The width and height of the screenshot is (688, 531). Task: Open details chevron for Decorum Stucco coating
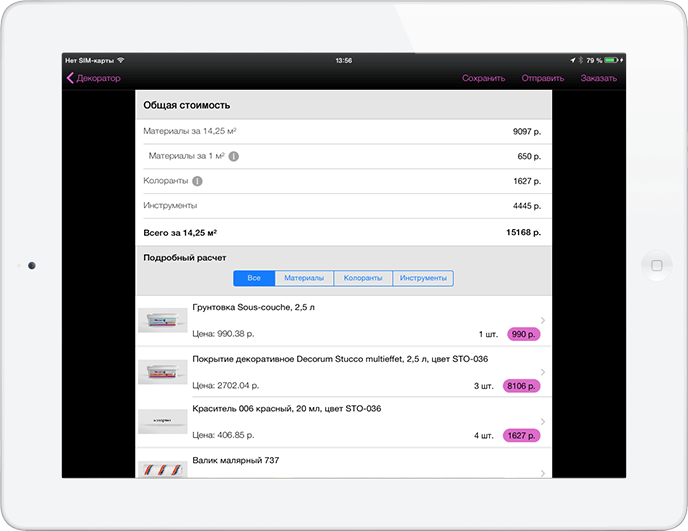pos(543,371)
